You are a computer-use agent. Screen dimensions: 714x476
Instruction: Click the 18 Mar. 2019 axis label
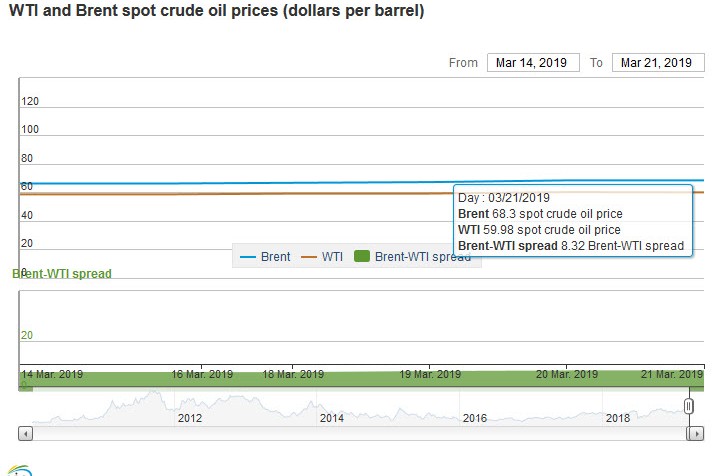tap(293, 374)
